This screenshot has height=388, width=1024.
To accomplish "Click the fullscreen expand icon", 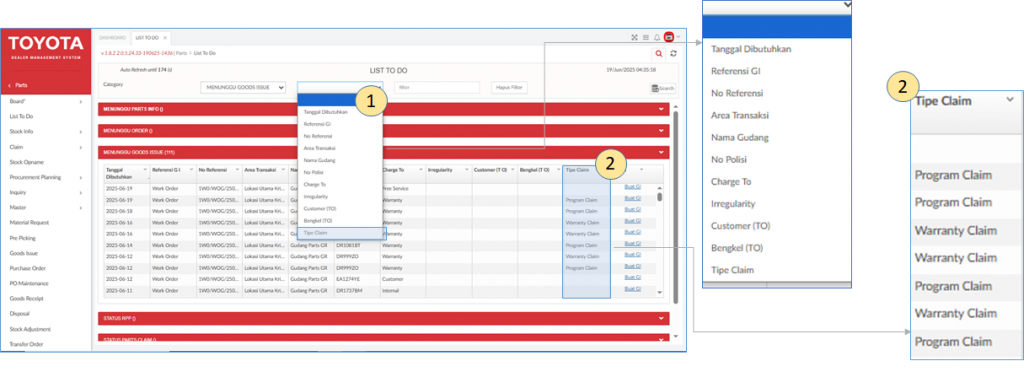I will coord(634,37).
